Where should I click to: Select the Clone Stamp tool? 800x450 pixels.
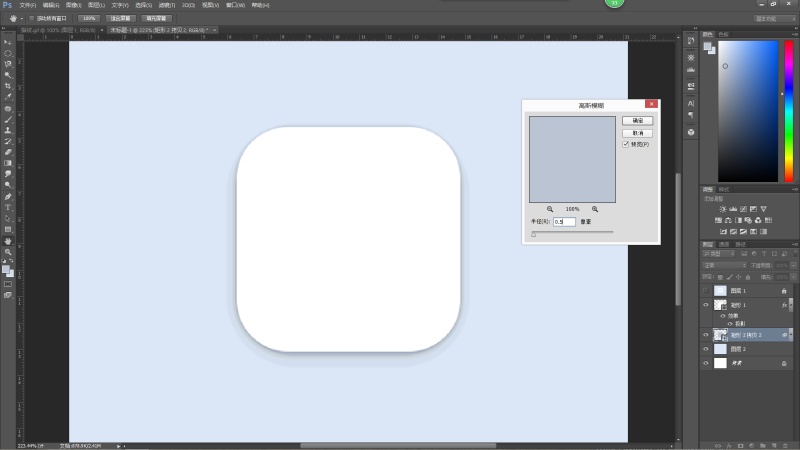tap(8, 131)
